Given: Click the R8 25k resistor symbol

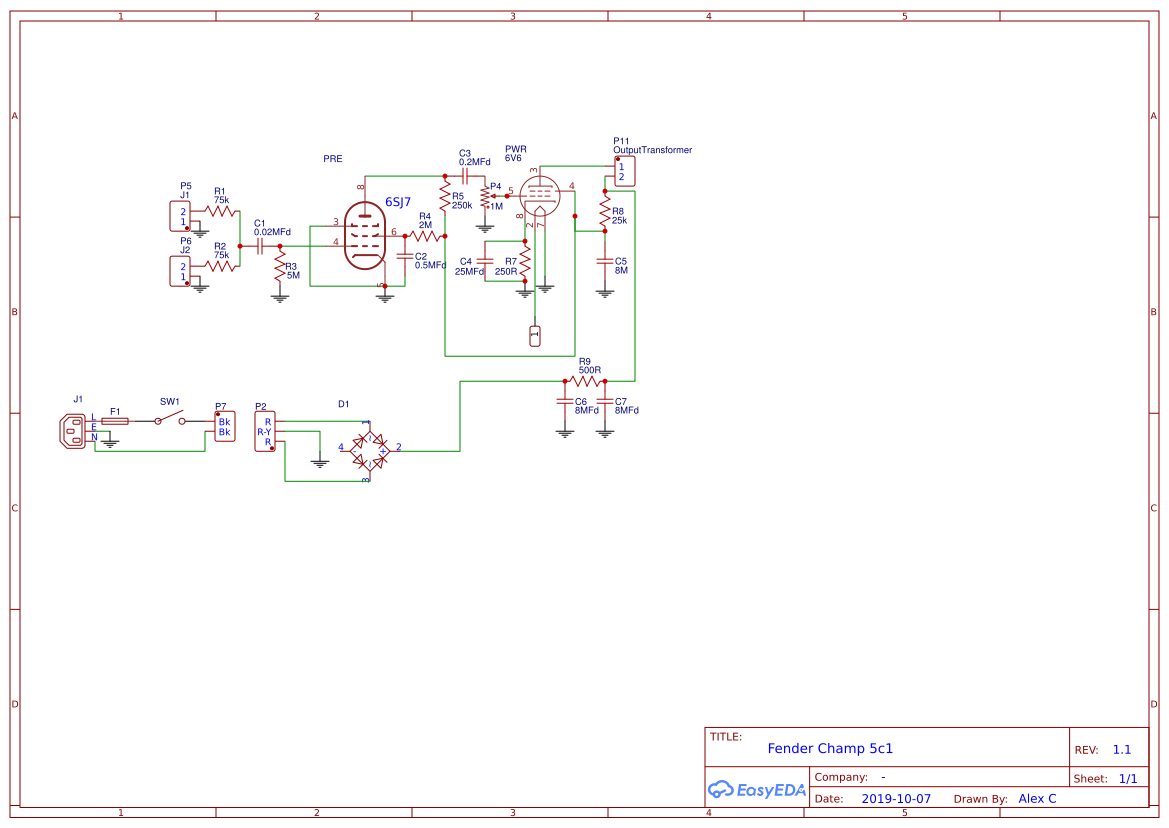Looking at the screenshot, I should tap(605, 212).
